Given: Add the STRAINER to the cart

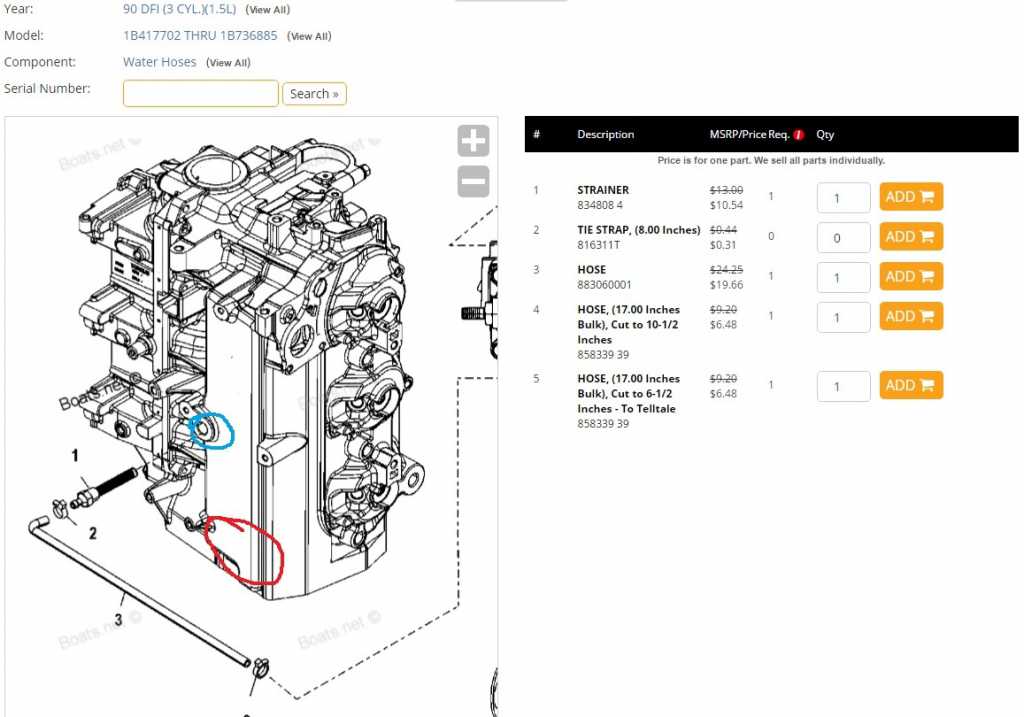Looking at the screenshot, I should point(911,197).
